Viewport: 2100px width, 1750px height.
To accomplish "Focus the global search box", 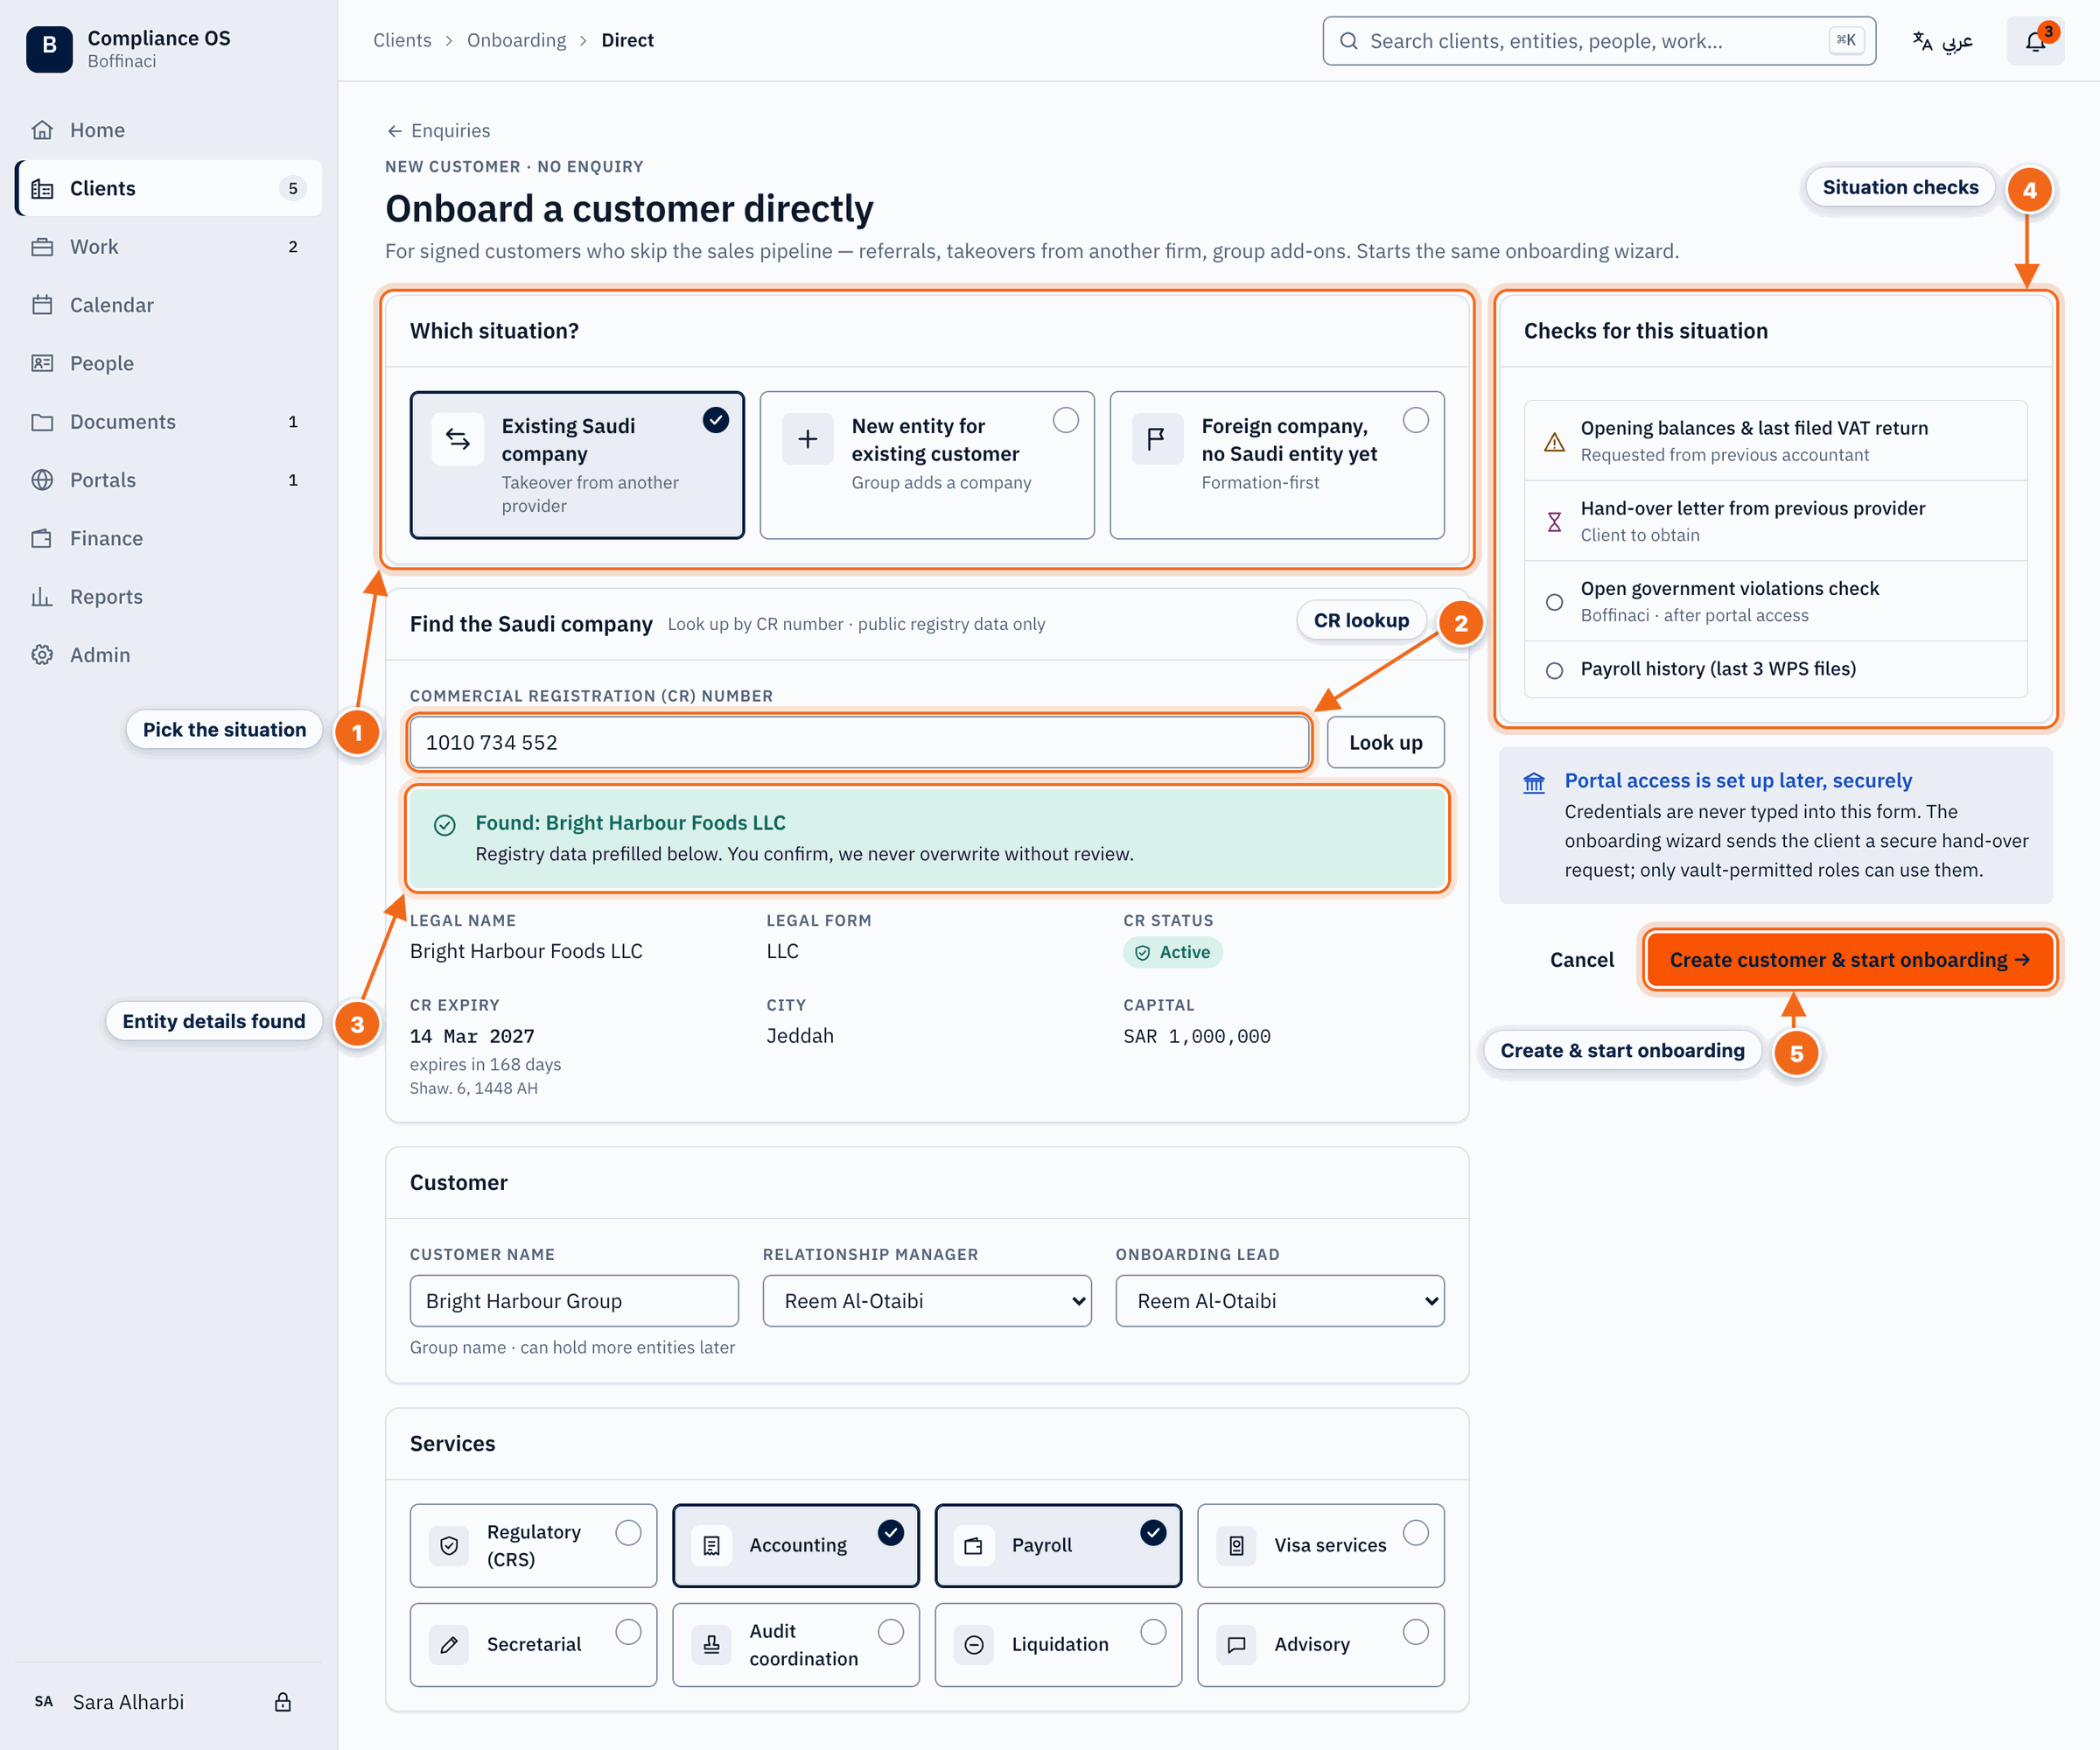I will [1598, 41].
